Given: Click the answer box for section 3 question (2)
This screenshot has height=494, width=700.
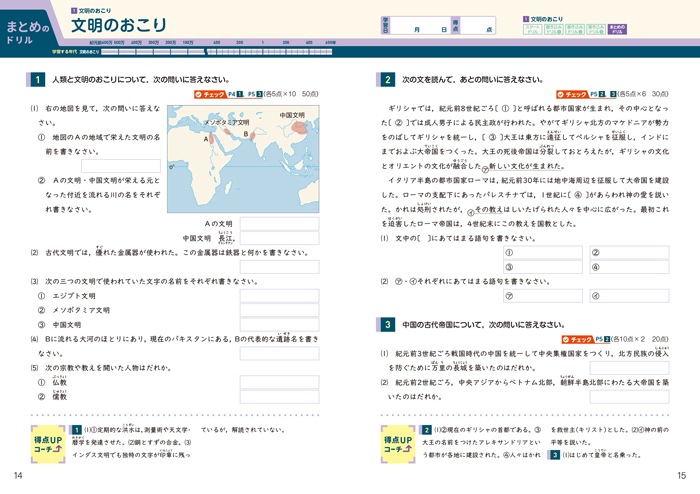Looking at the screenshot, I should pos(629,397).
